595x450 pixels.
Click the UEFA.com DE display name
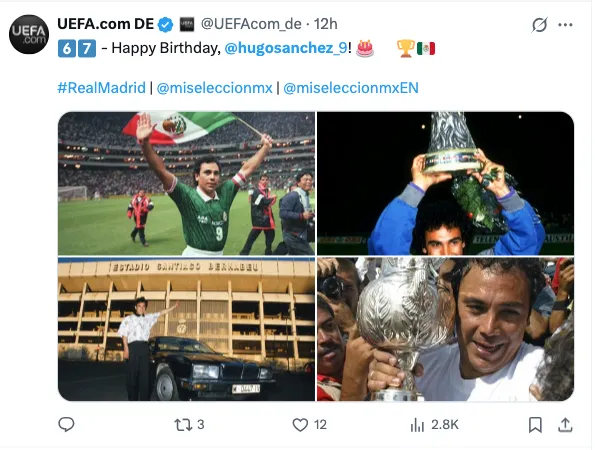click(105, 24)
